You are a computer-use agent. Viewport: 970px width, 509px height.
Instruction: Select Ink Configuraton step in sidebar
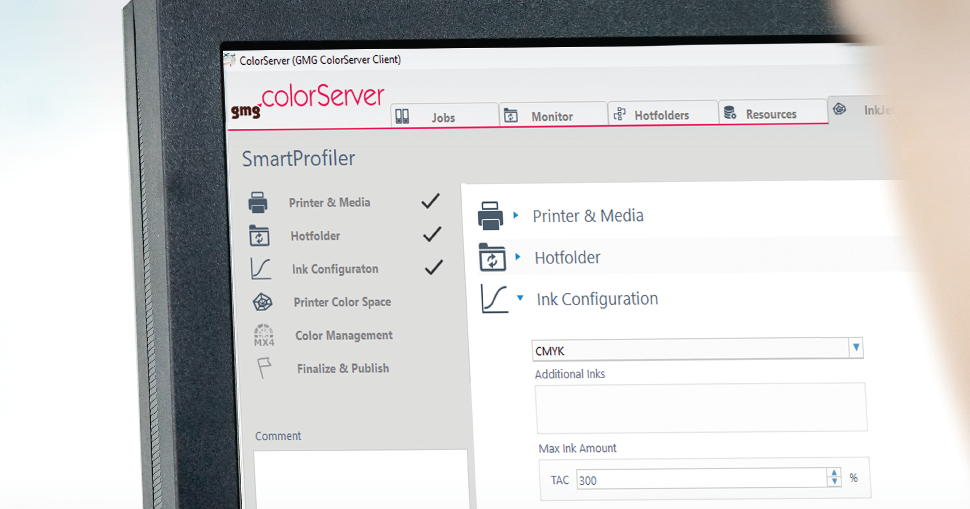335,269
